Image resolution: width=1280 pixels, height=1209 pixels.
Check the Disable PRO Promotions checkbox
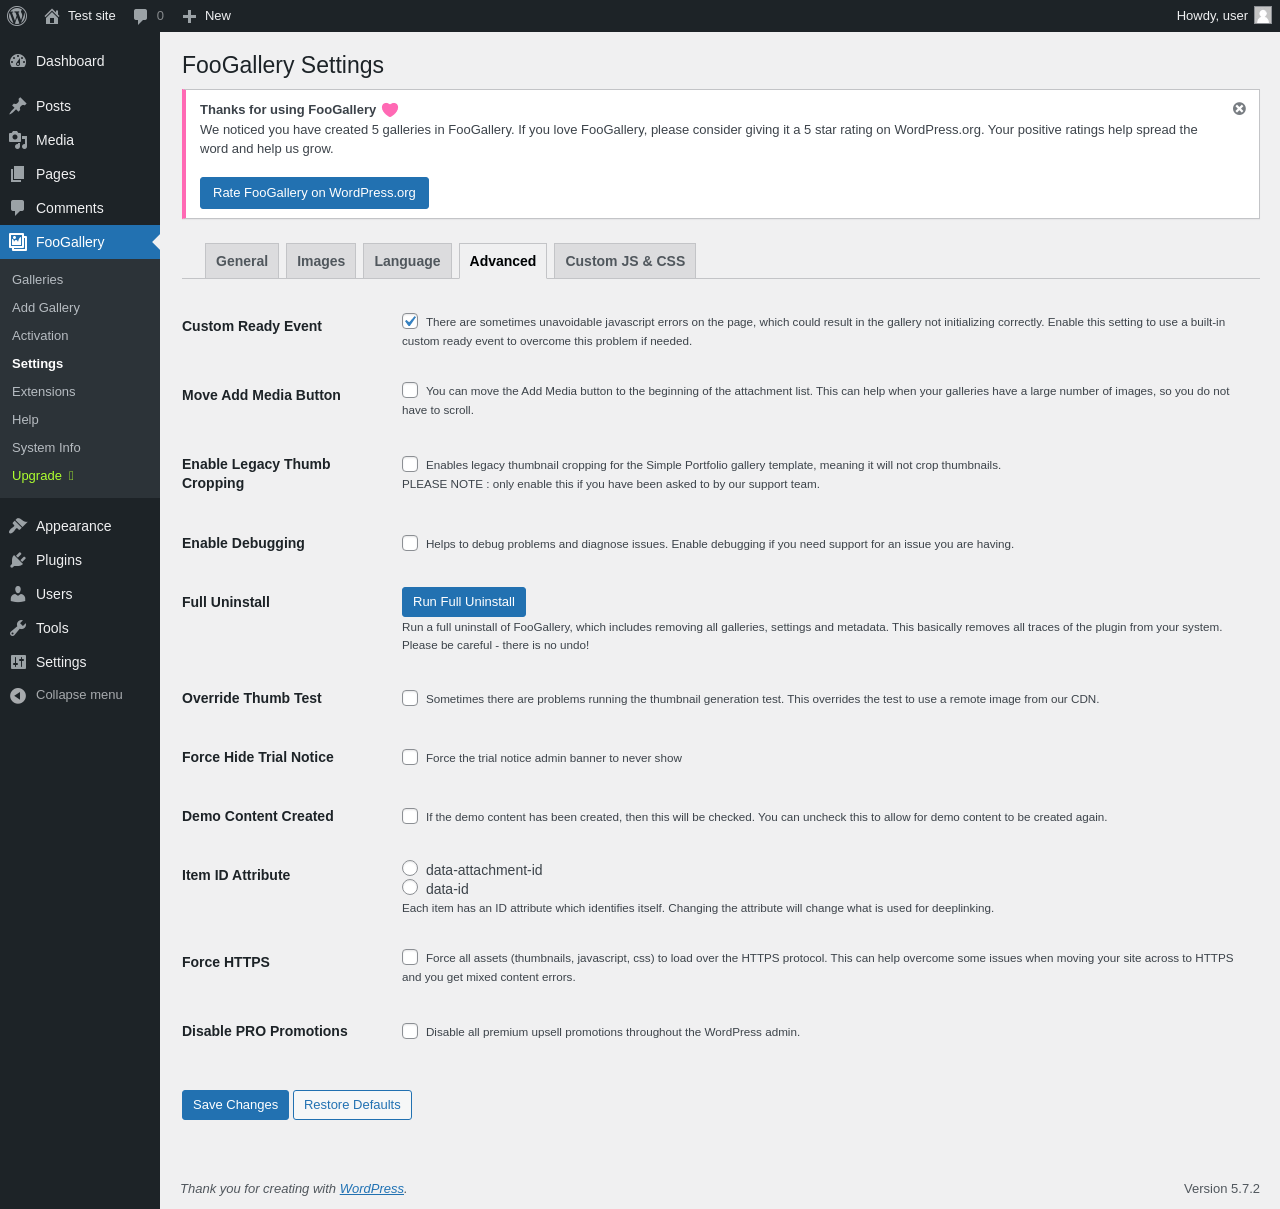tap(410, 1031)
